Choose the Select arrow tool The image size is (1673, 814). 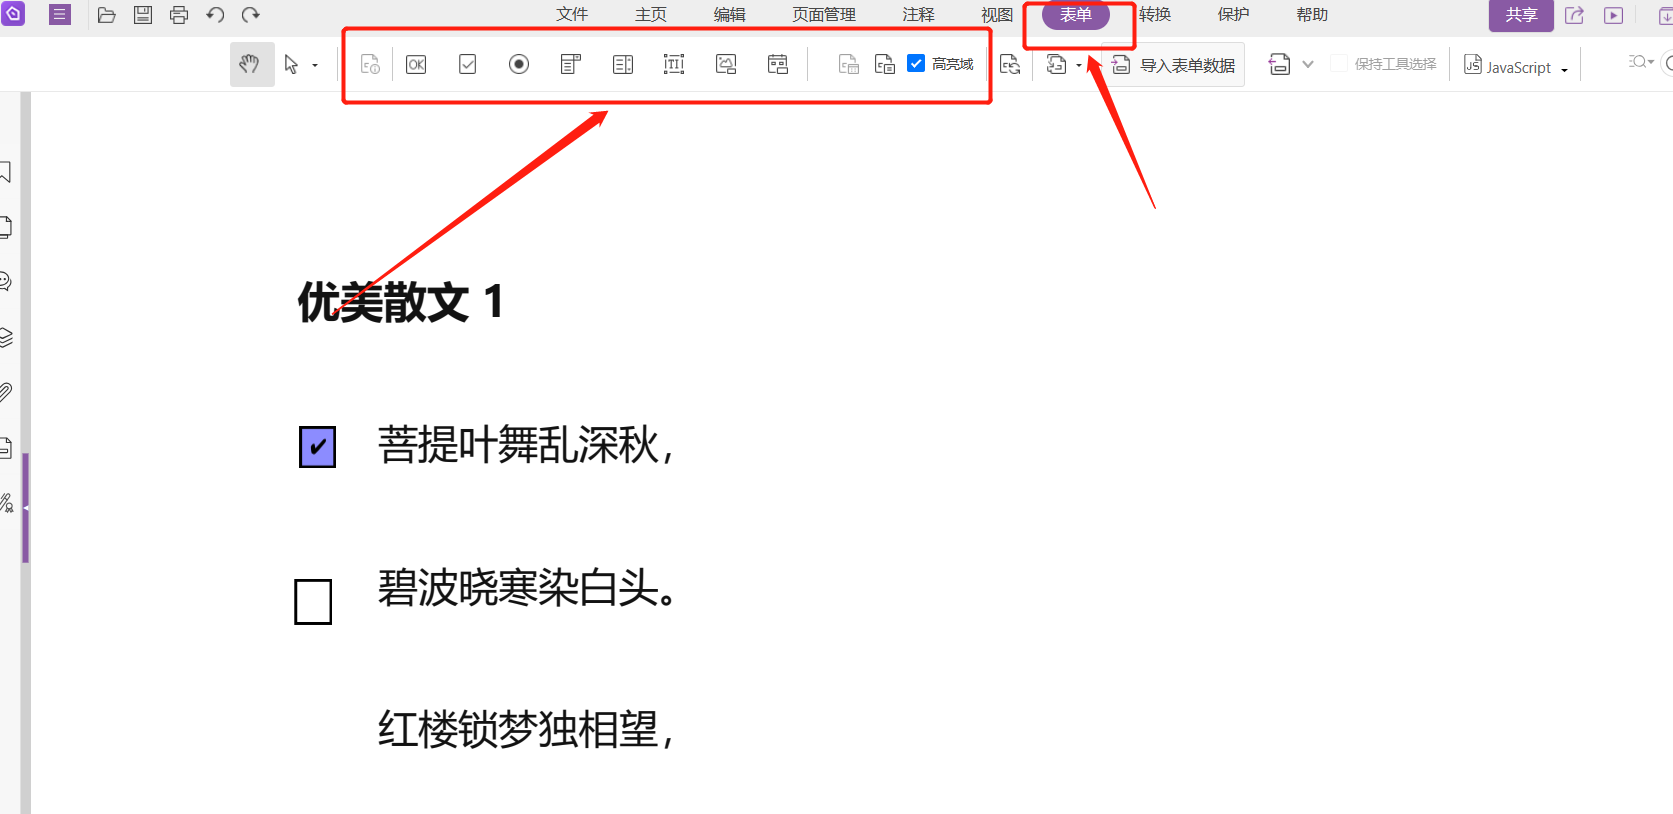click(x=291, y=65)
